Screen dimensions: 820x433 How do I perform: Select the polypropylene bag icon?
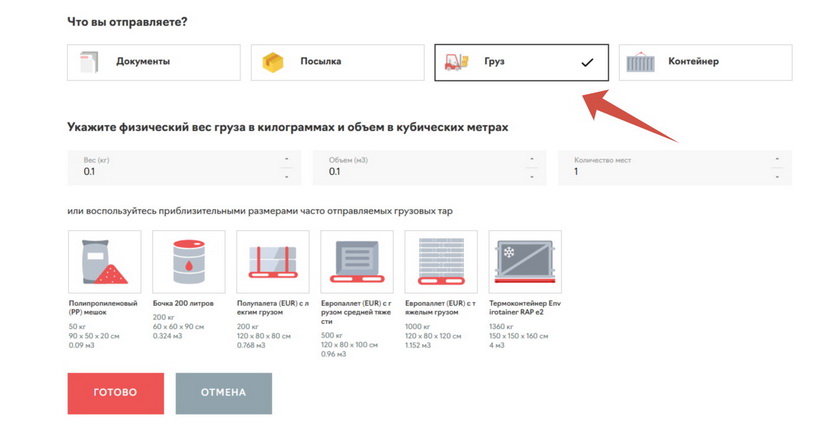pyautogui.click(x=105, y=262)
